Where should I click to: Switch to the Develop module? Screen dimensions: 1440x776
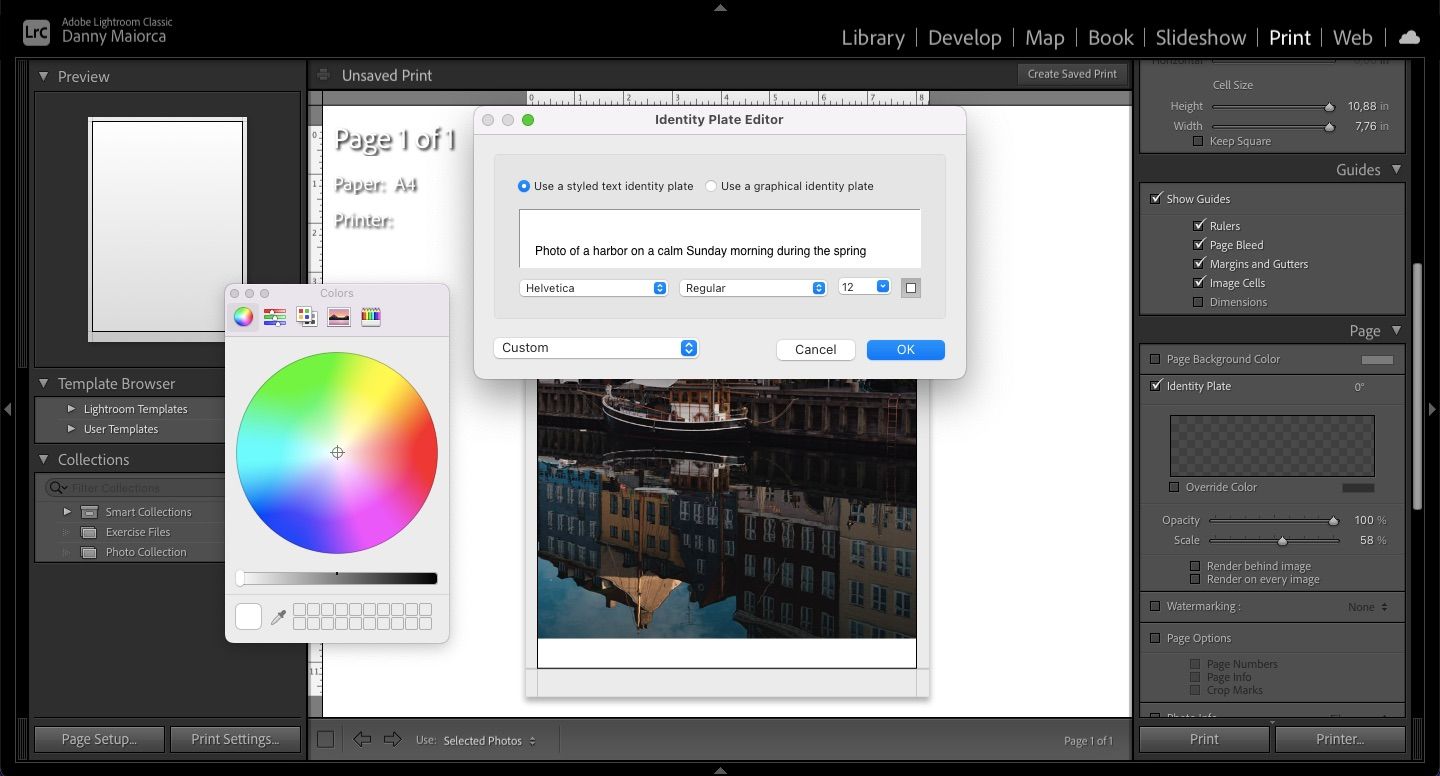pyautogui.click(x=964, y=38)
